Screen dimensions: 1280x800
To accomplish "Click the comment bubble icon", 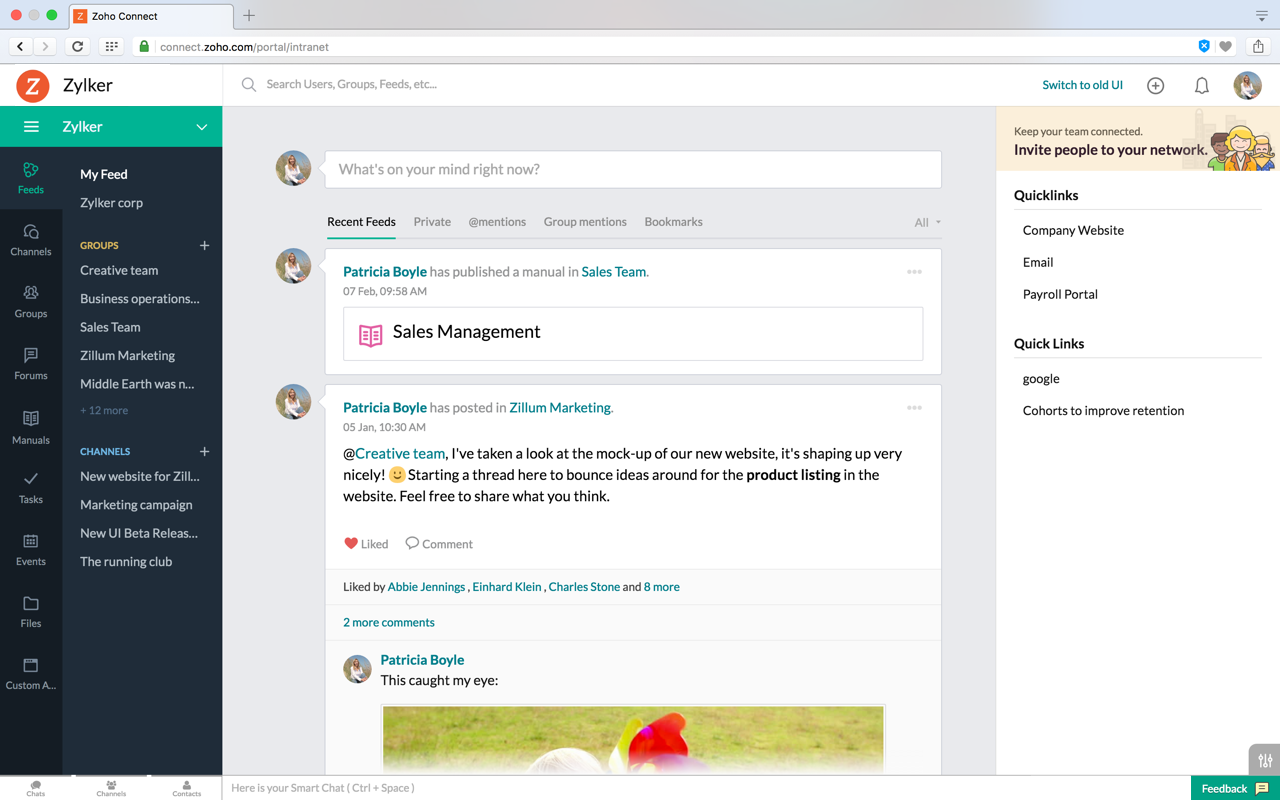I will point(412,543).
